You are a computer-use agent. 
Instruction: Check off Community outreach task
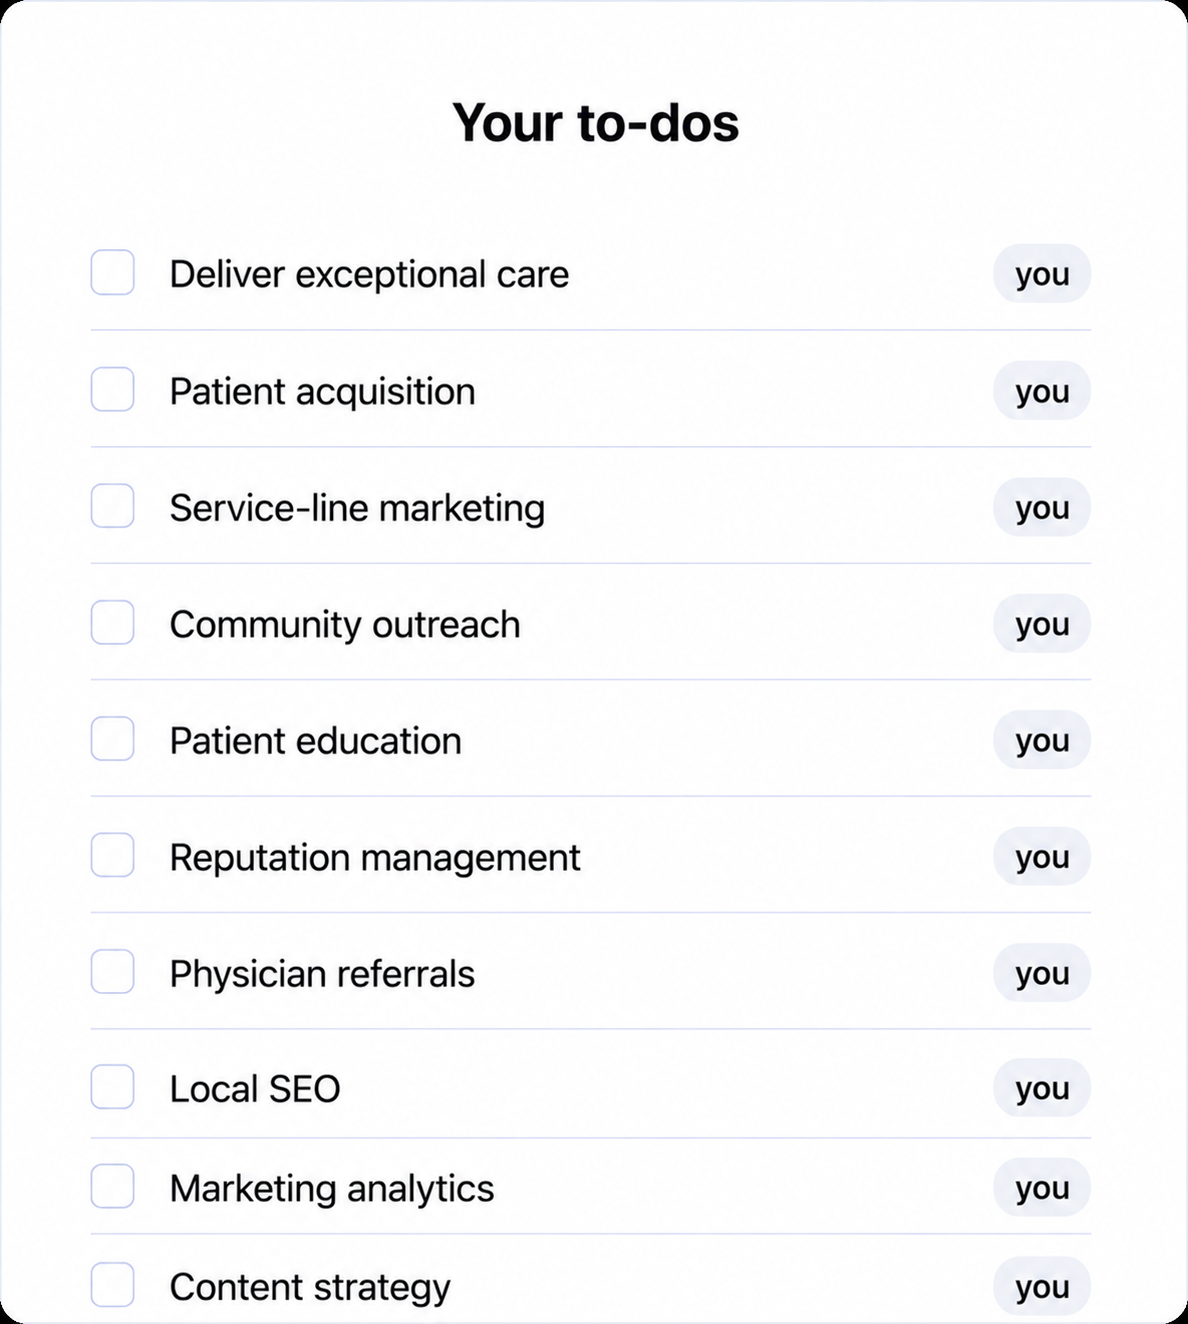[x=112, y=622]
